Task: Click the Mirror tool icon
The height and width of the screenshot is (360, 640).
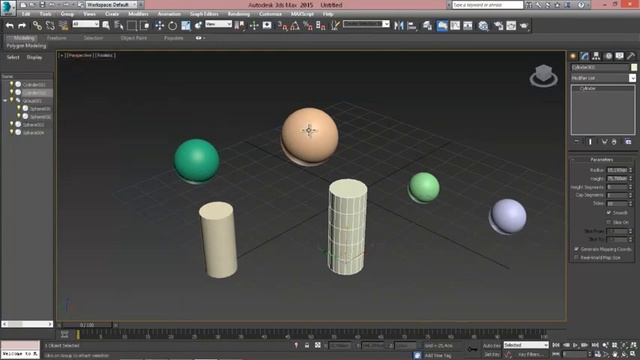Action: tap(399, 26)
